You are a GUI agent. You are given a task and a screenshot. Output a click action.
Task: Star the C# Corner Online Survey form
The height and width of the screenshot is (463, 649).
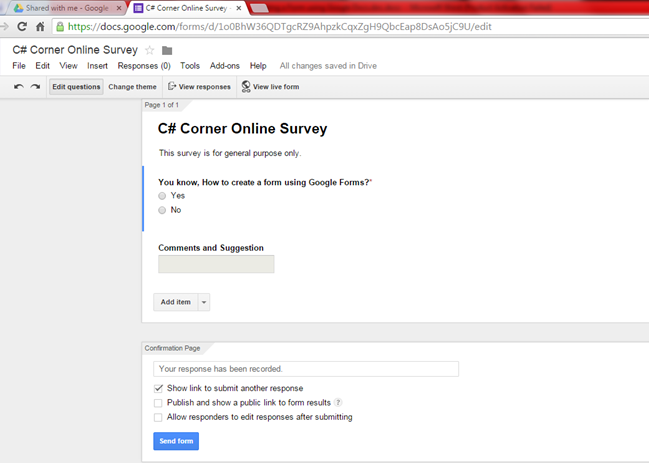click(x=149, y=50)
